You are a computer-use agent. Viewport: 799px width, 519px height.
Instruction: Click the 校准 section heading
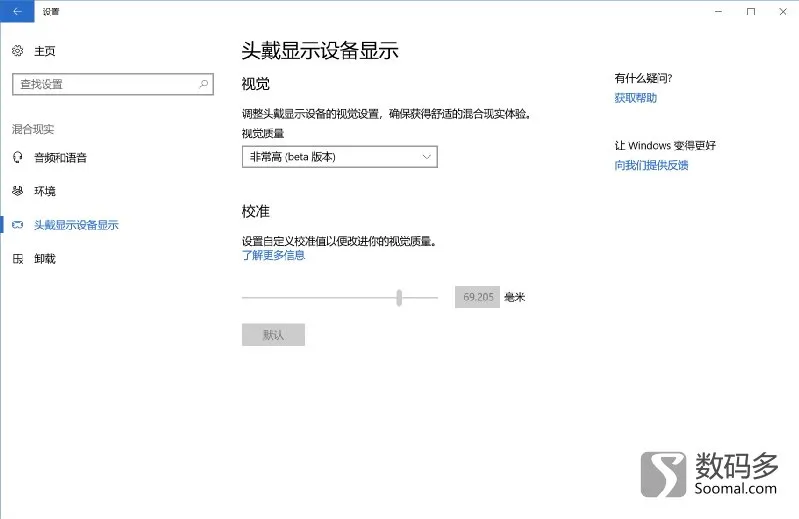pyautogui.click(x=256, y=211)
